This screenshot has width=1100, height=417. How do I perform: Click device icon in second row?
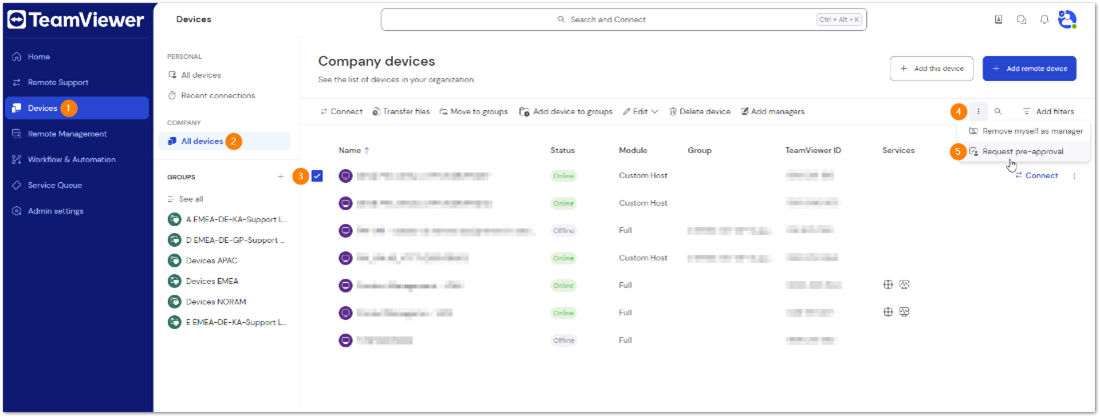click(345, 203)
